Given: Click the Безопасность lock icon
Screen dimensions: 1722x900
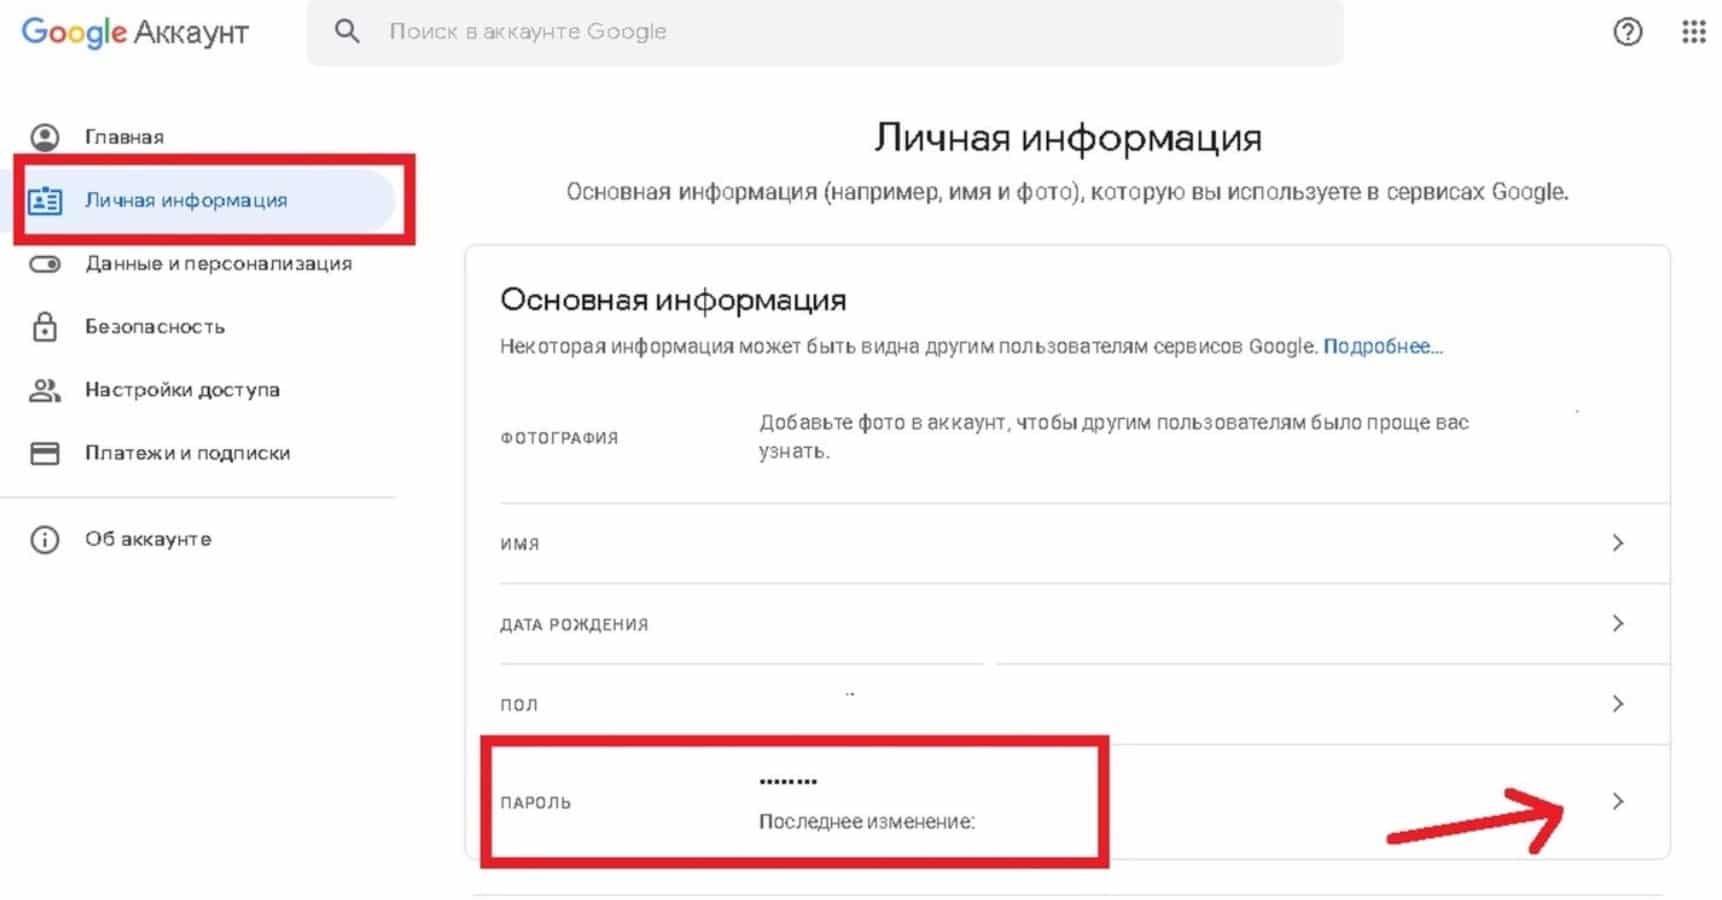Looking at the screenshot, I should pyautogui.click(x=45, y=326).
